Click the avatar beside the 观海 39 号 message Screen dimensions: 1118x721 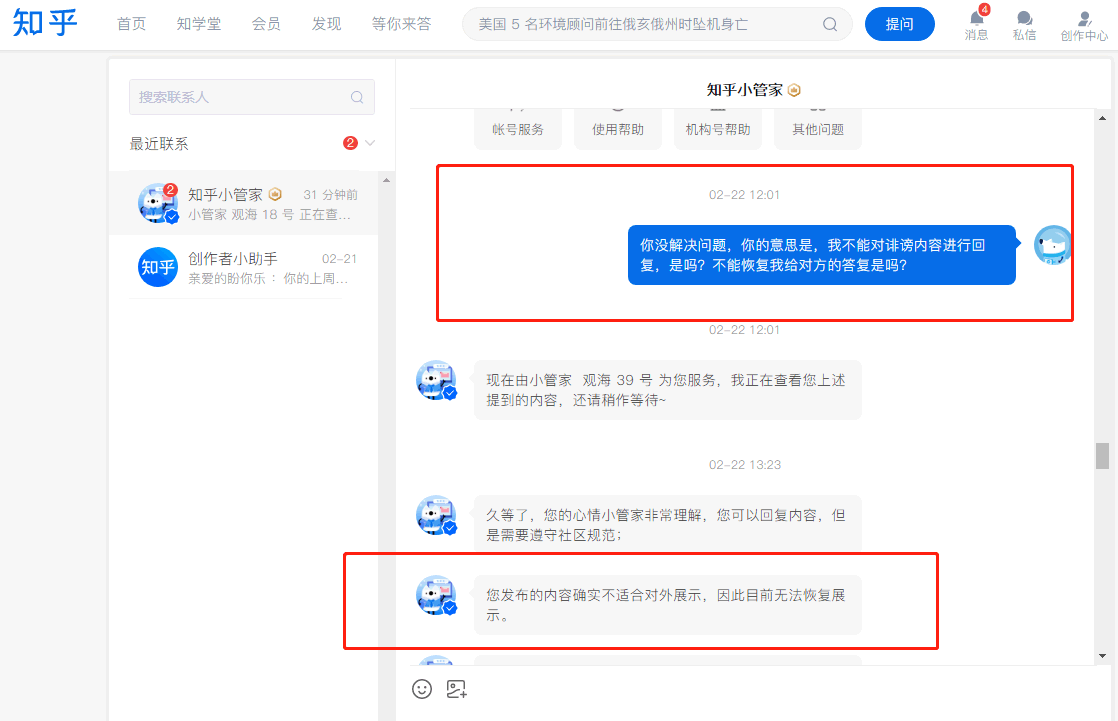(436, 380)
